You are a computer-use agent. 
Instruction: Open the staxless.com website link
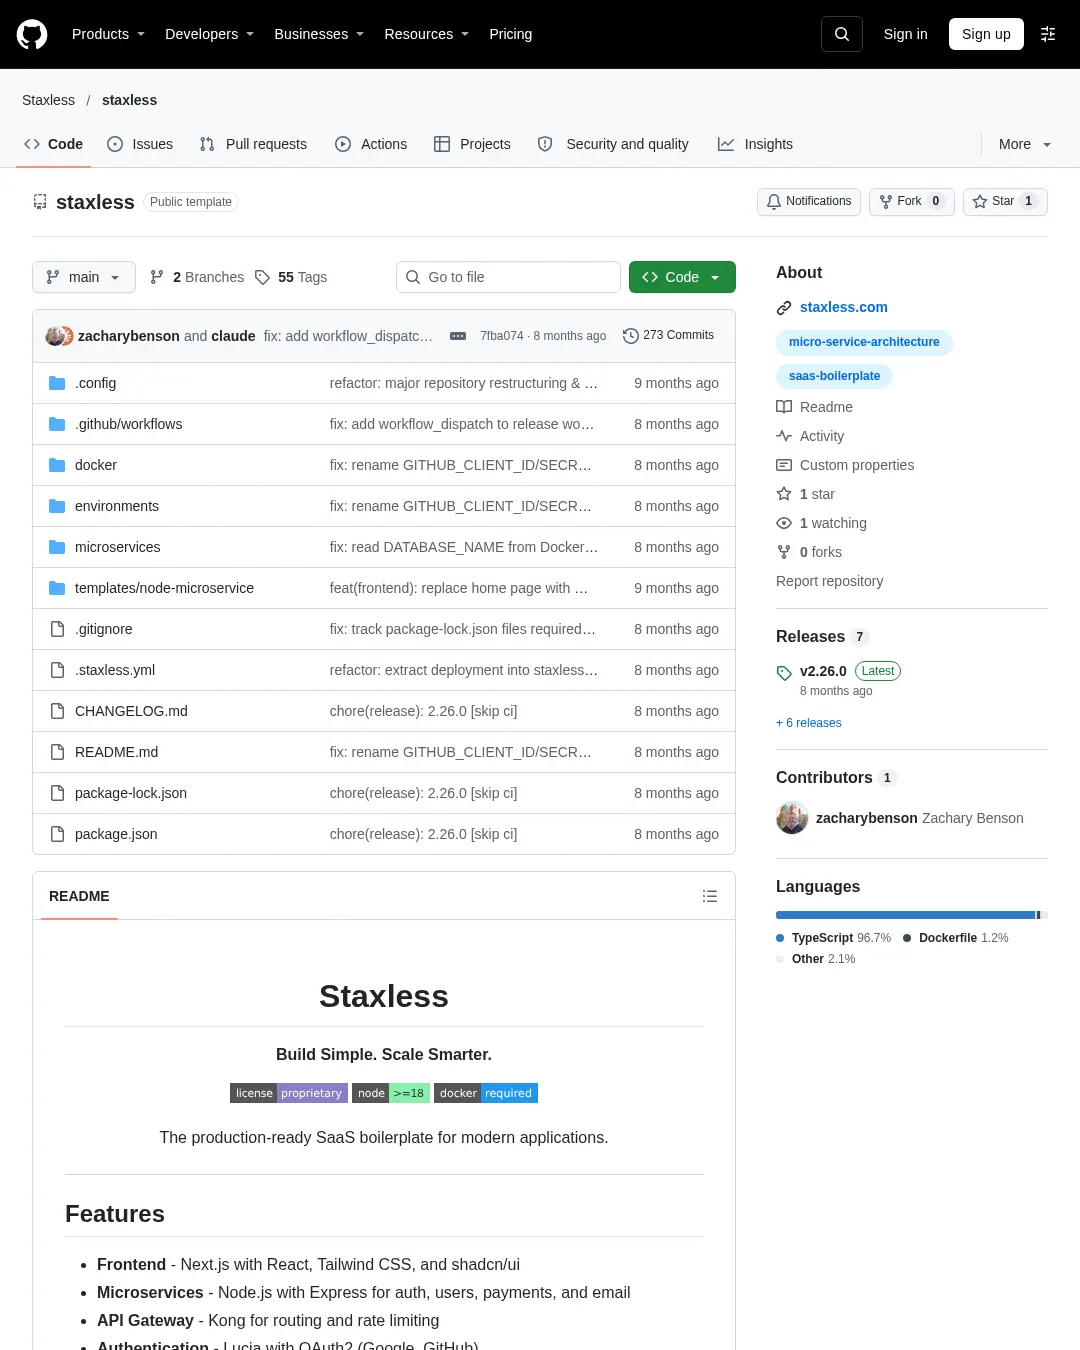[x=844, y=307]
